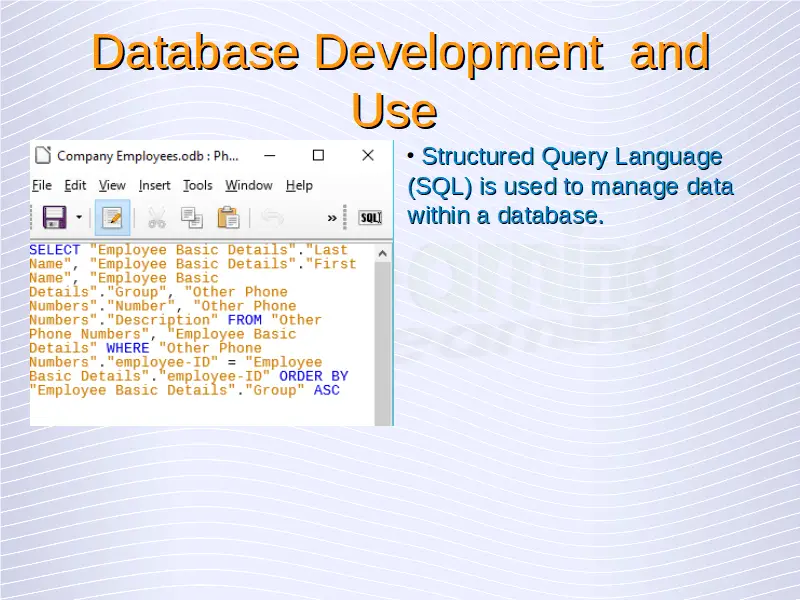This screenshot has height=600, width=800.
Task: Open the View menu
Action: 112,185
